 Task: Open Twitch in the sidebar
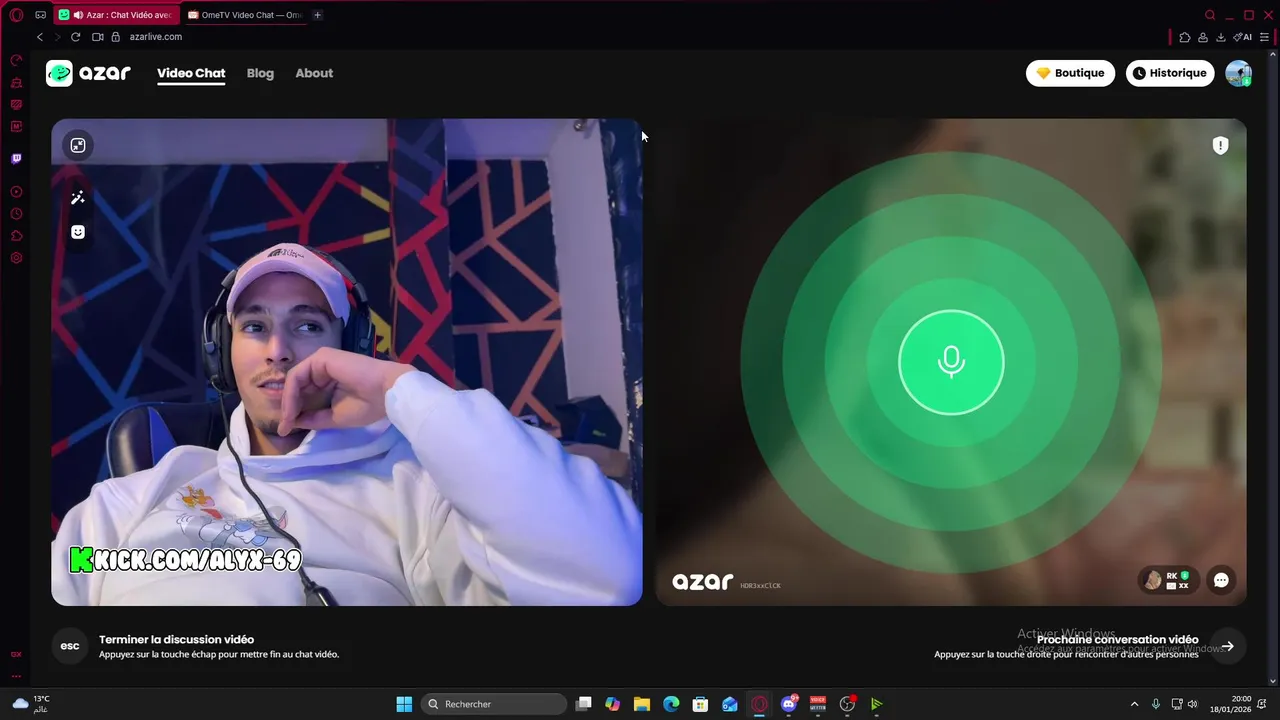coord(16,158)
